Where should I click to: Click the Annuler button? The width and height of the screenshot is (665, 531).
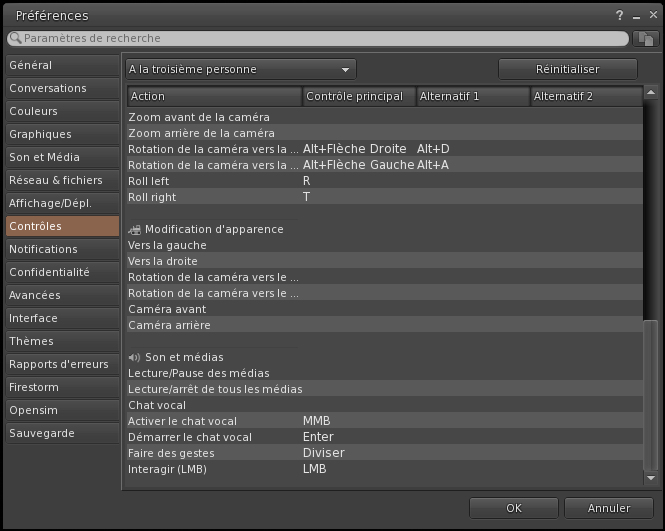click(x=609, y=508)
